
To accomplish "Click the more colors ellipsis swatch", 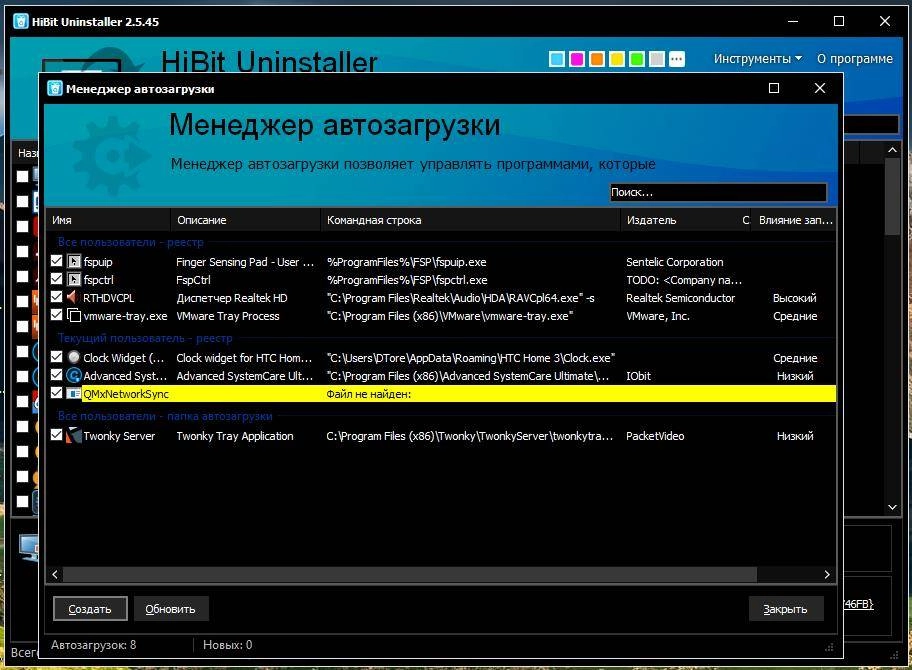I will (x=676, y=59).
